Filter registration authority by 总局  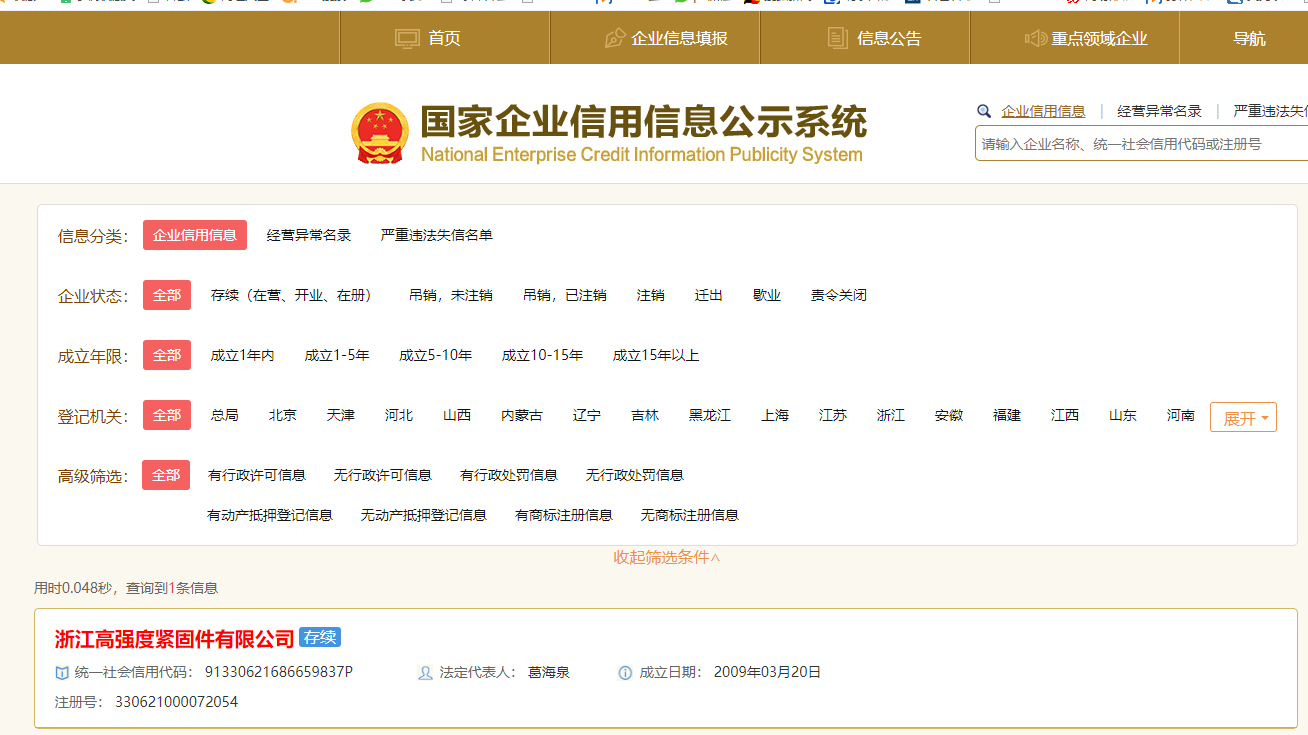click(225, 415)
